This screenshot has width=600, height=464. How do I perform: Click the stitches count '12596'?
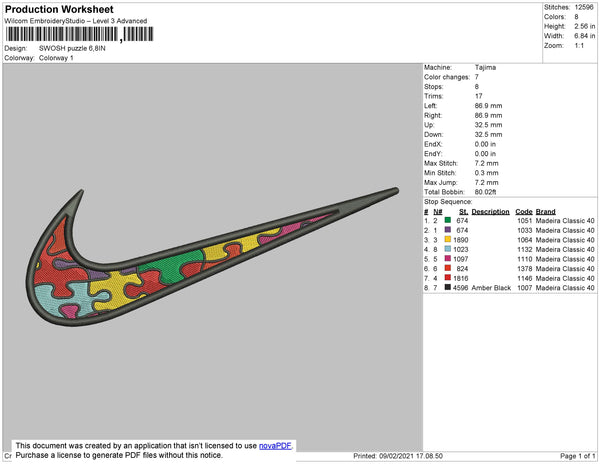(x=584, y=7)
